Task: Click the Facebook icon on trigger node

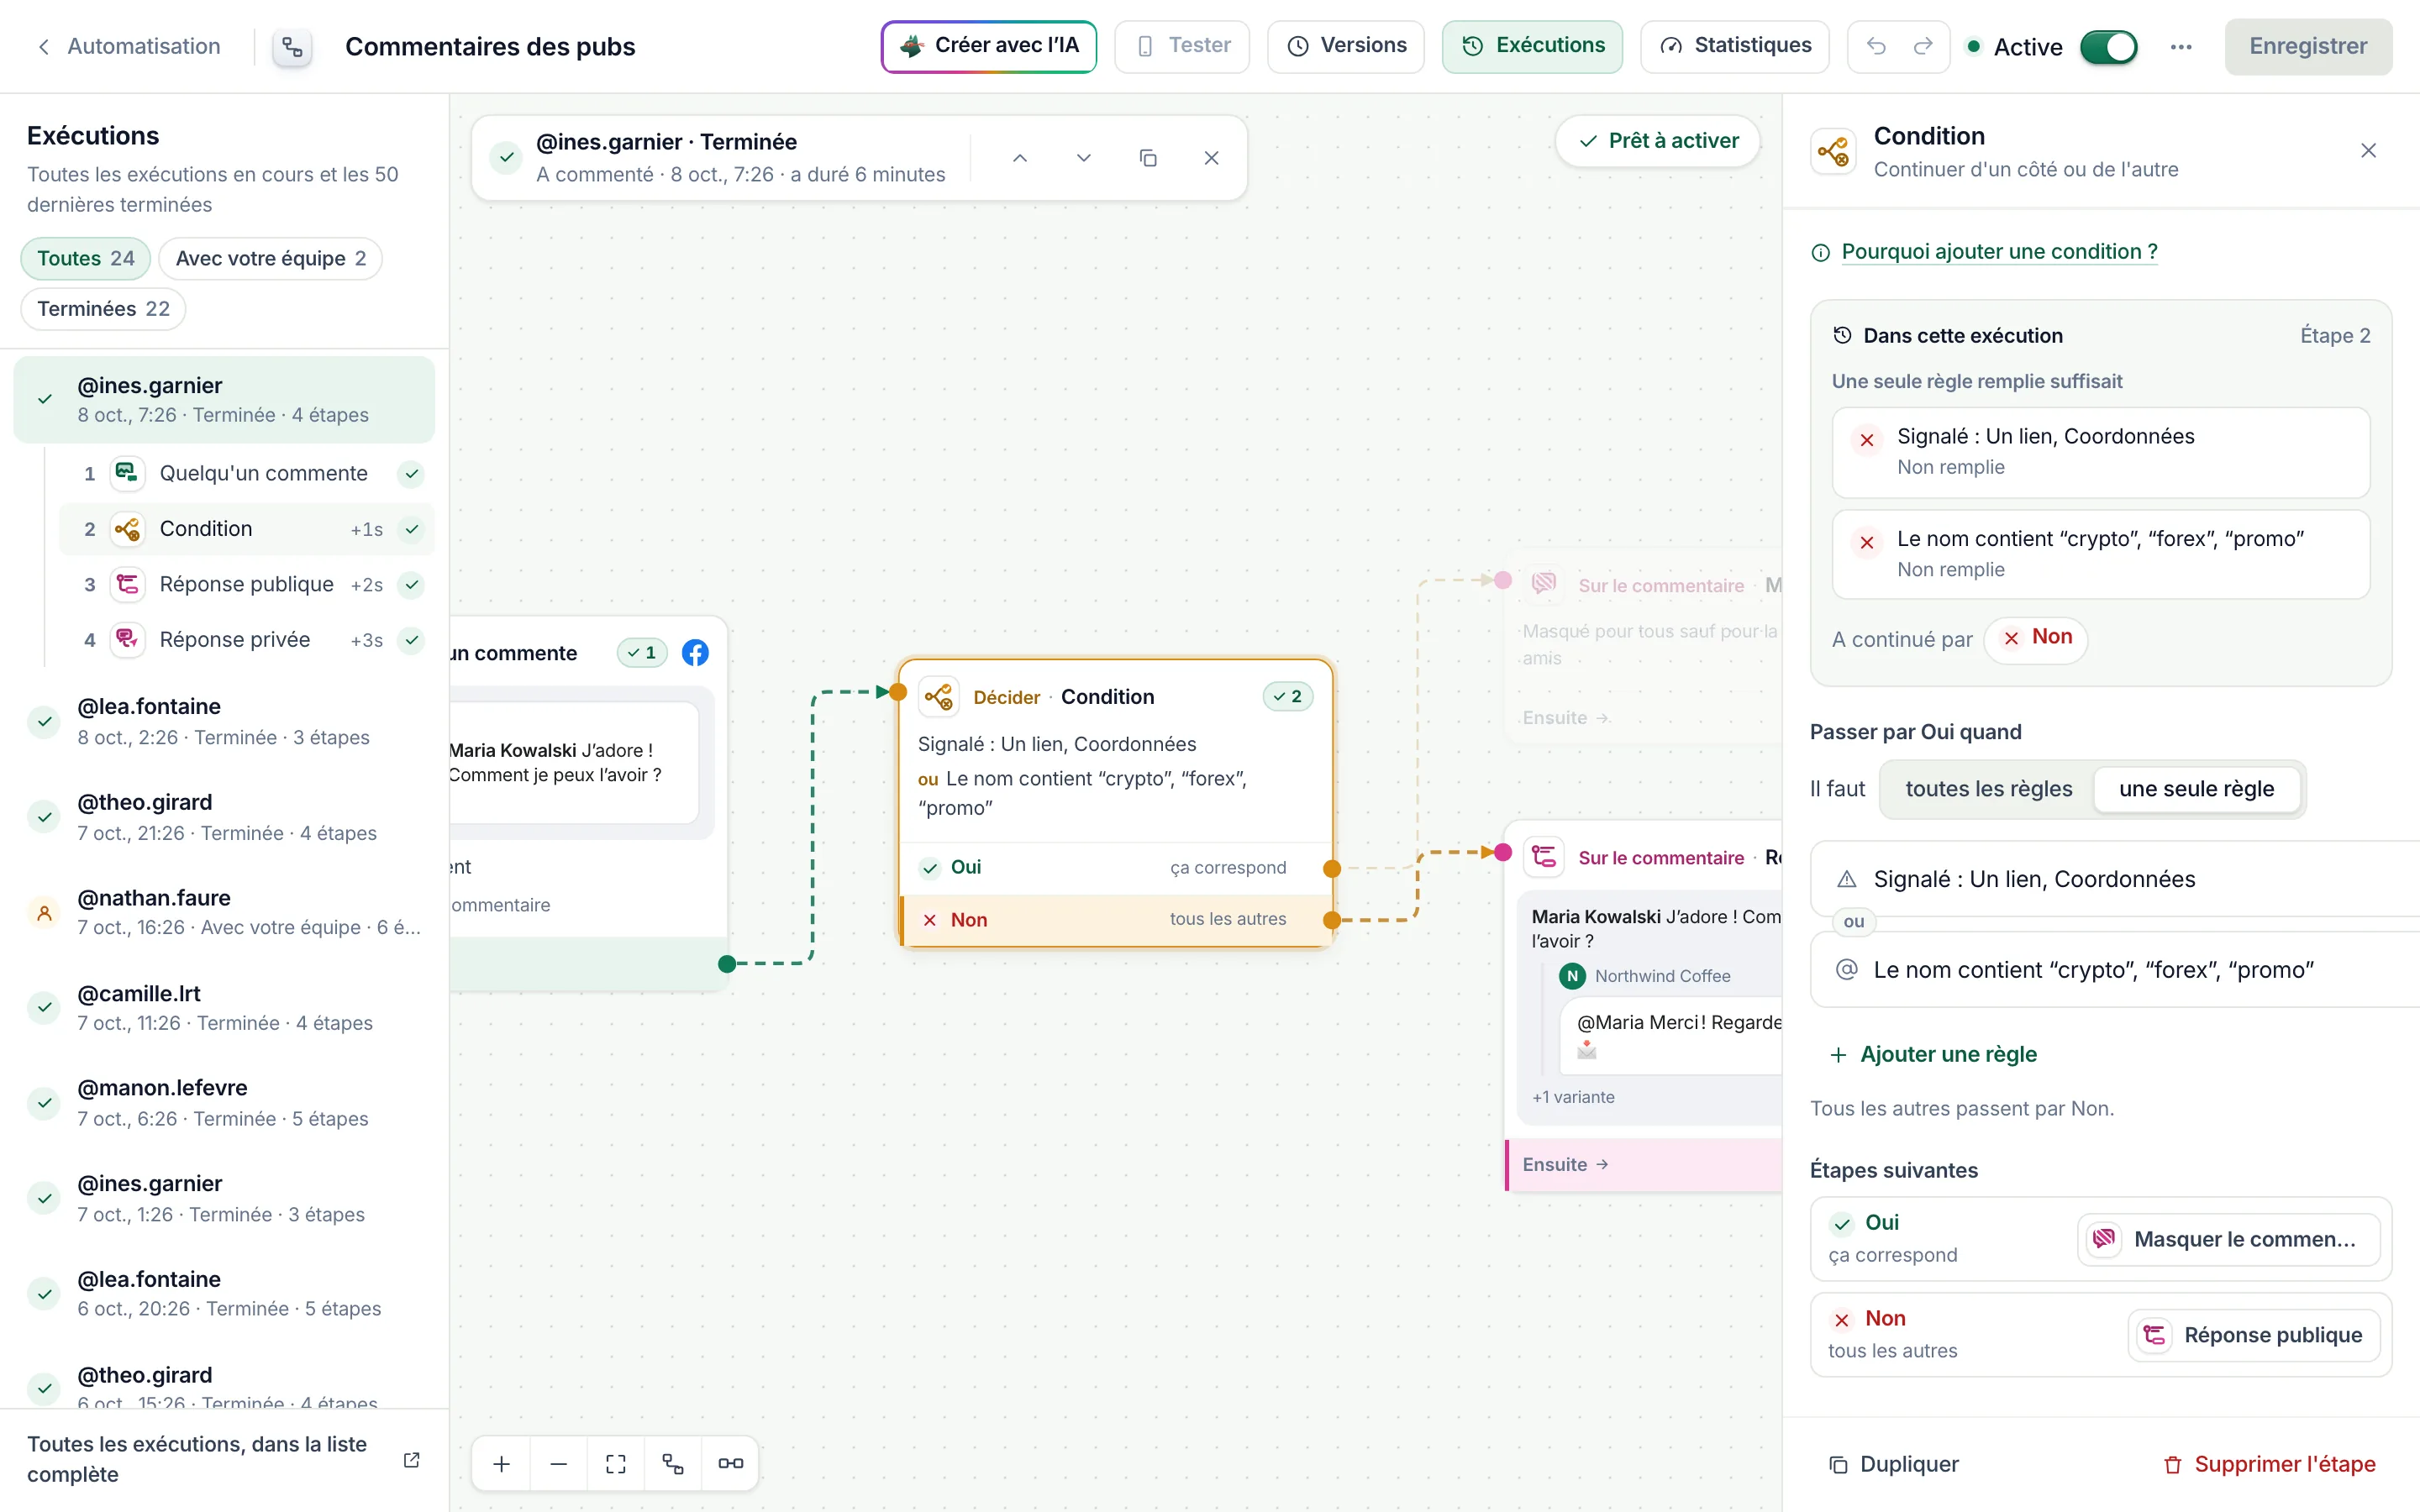Action: [x=695, y=653]
